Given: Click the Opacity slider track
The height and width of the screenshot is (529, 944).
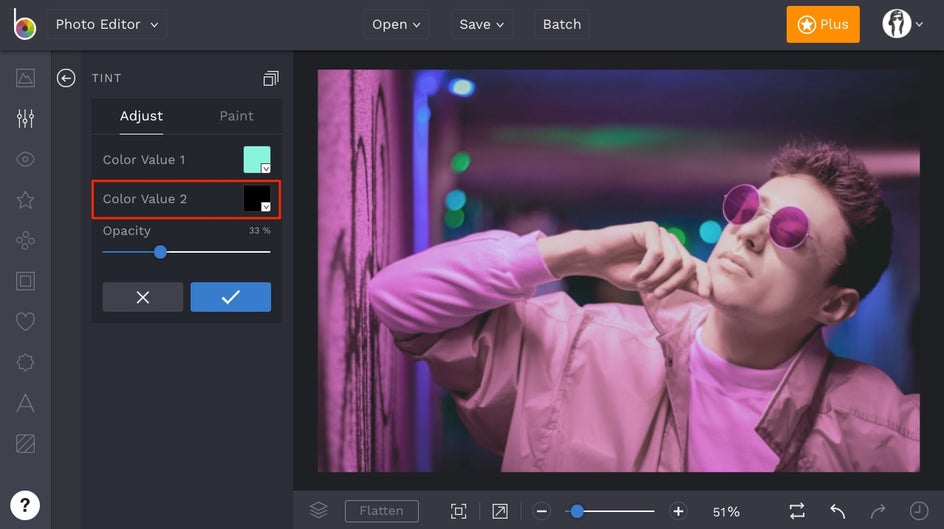Looking at the screenshot, I should click(x=215, y=252).
